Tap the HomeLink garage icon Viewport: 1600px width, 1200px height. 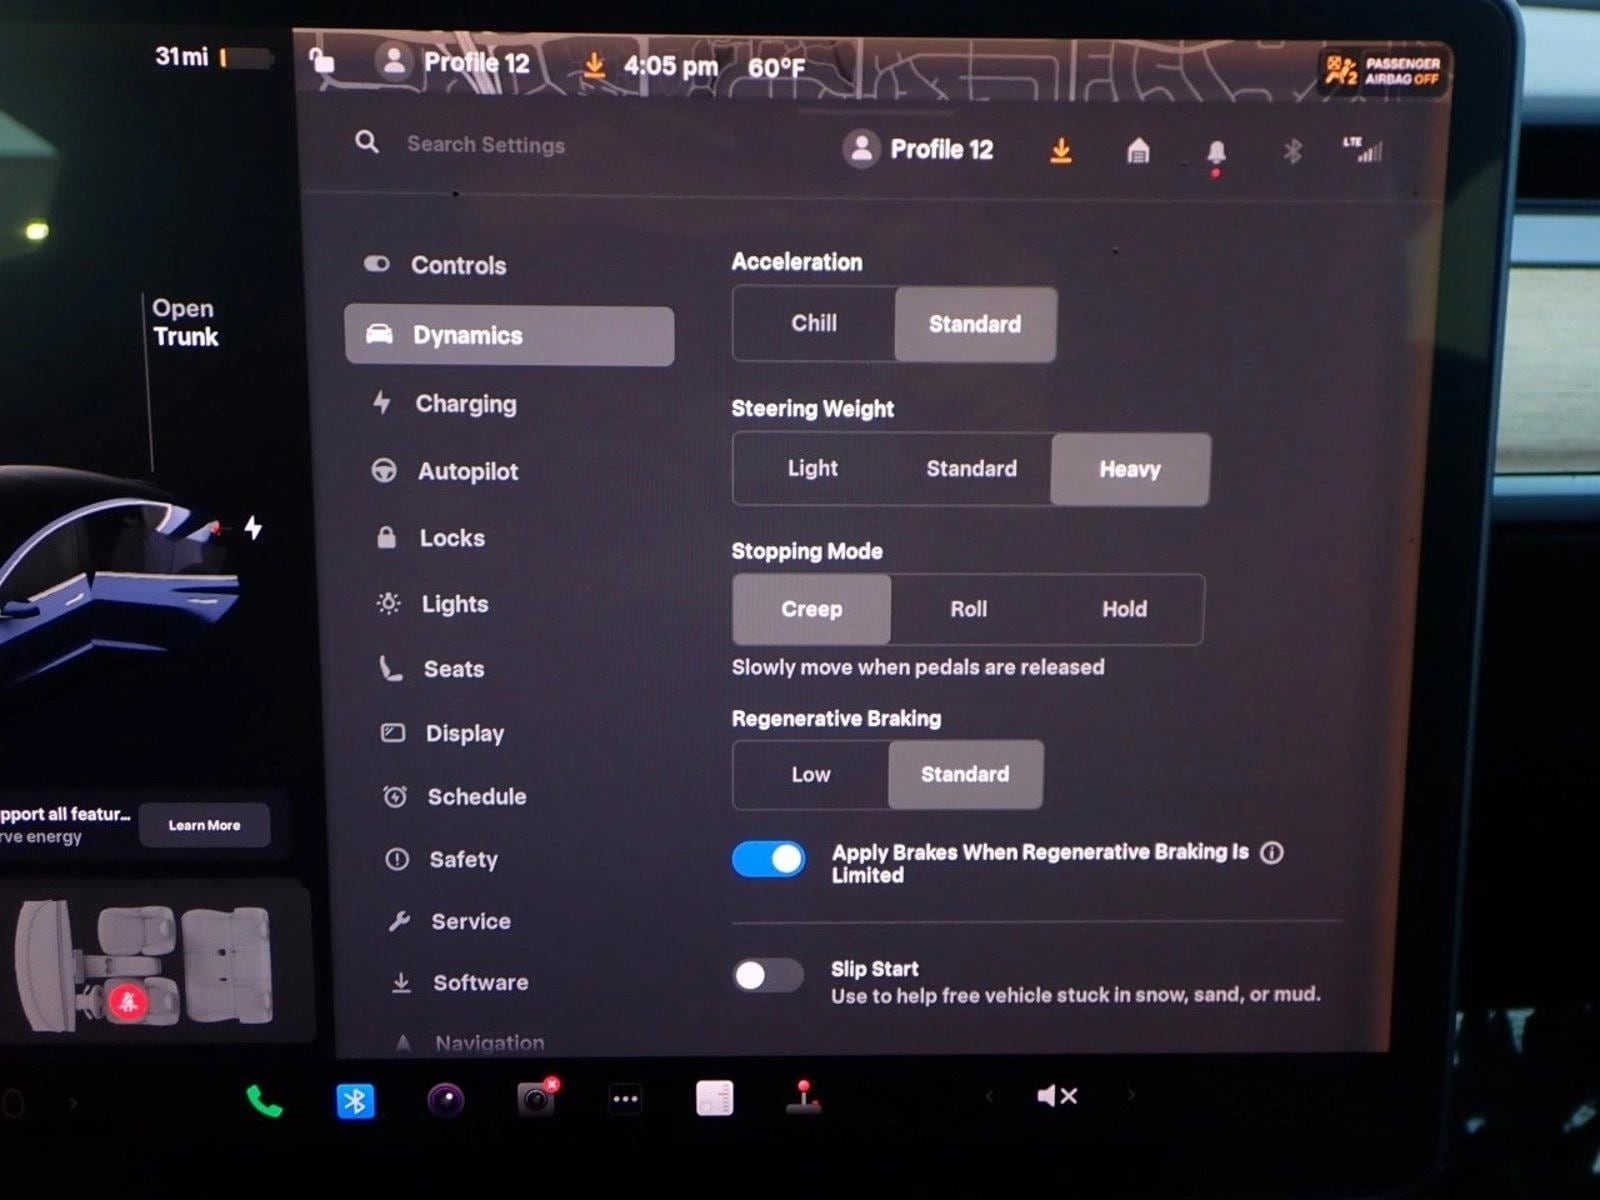coord(1138,152)
